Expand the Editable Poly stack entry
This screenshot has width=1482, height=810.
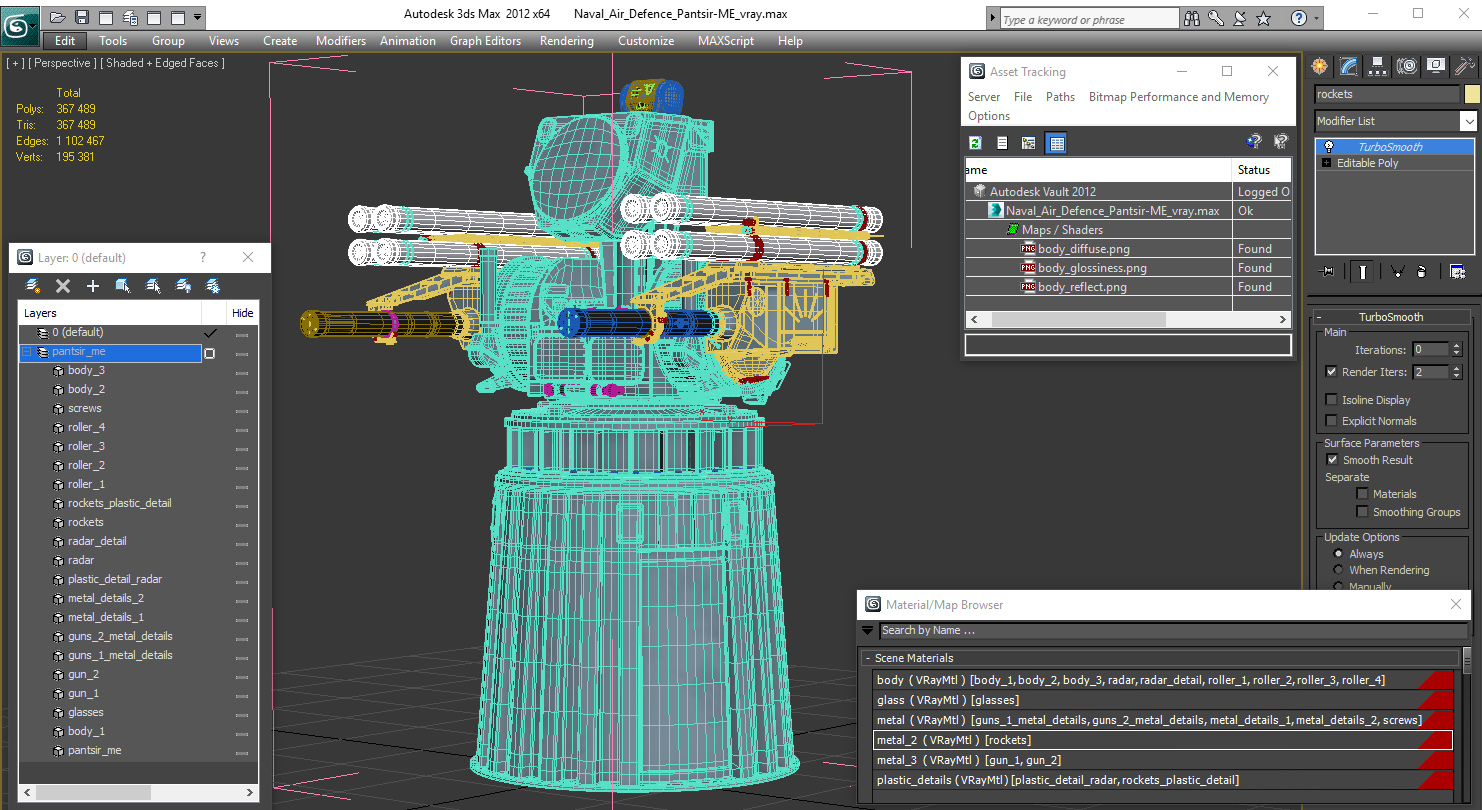tap(1327, 163)
